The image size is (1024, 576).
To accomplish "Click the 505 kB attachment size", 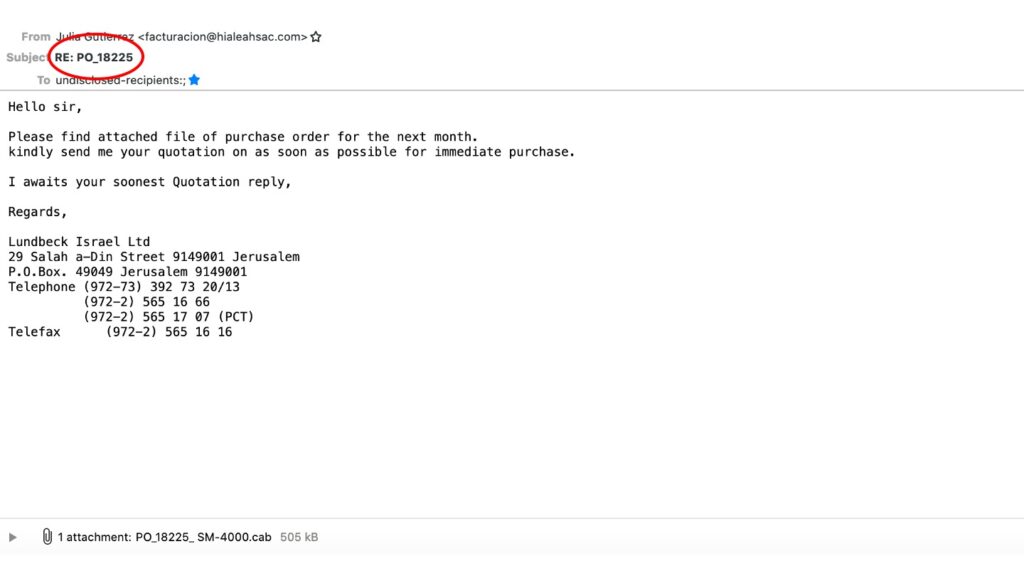I will coord(298,537).
